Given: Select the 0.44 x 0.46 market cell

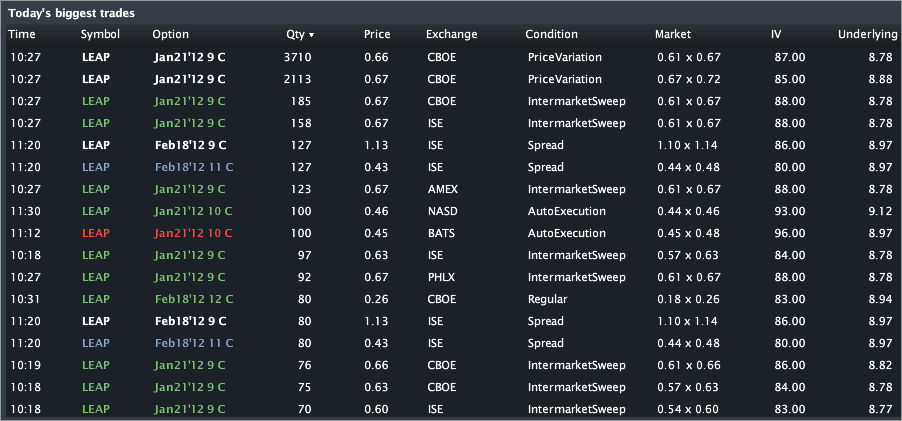Looking at the screenshot, I should [x=689, y=211].
